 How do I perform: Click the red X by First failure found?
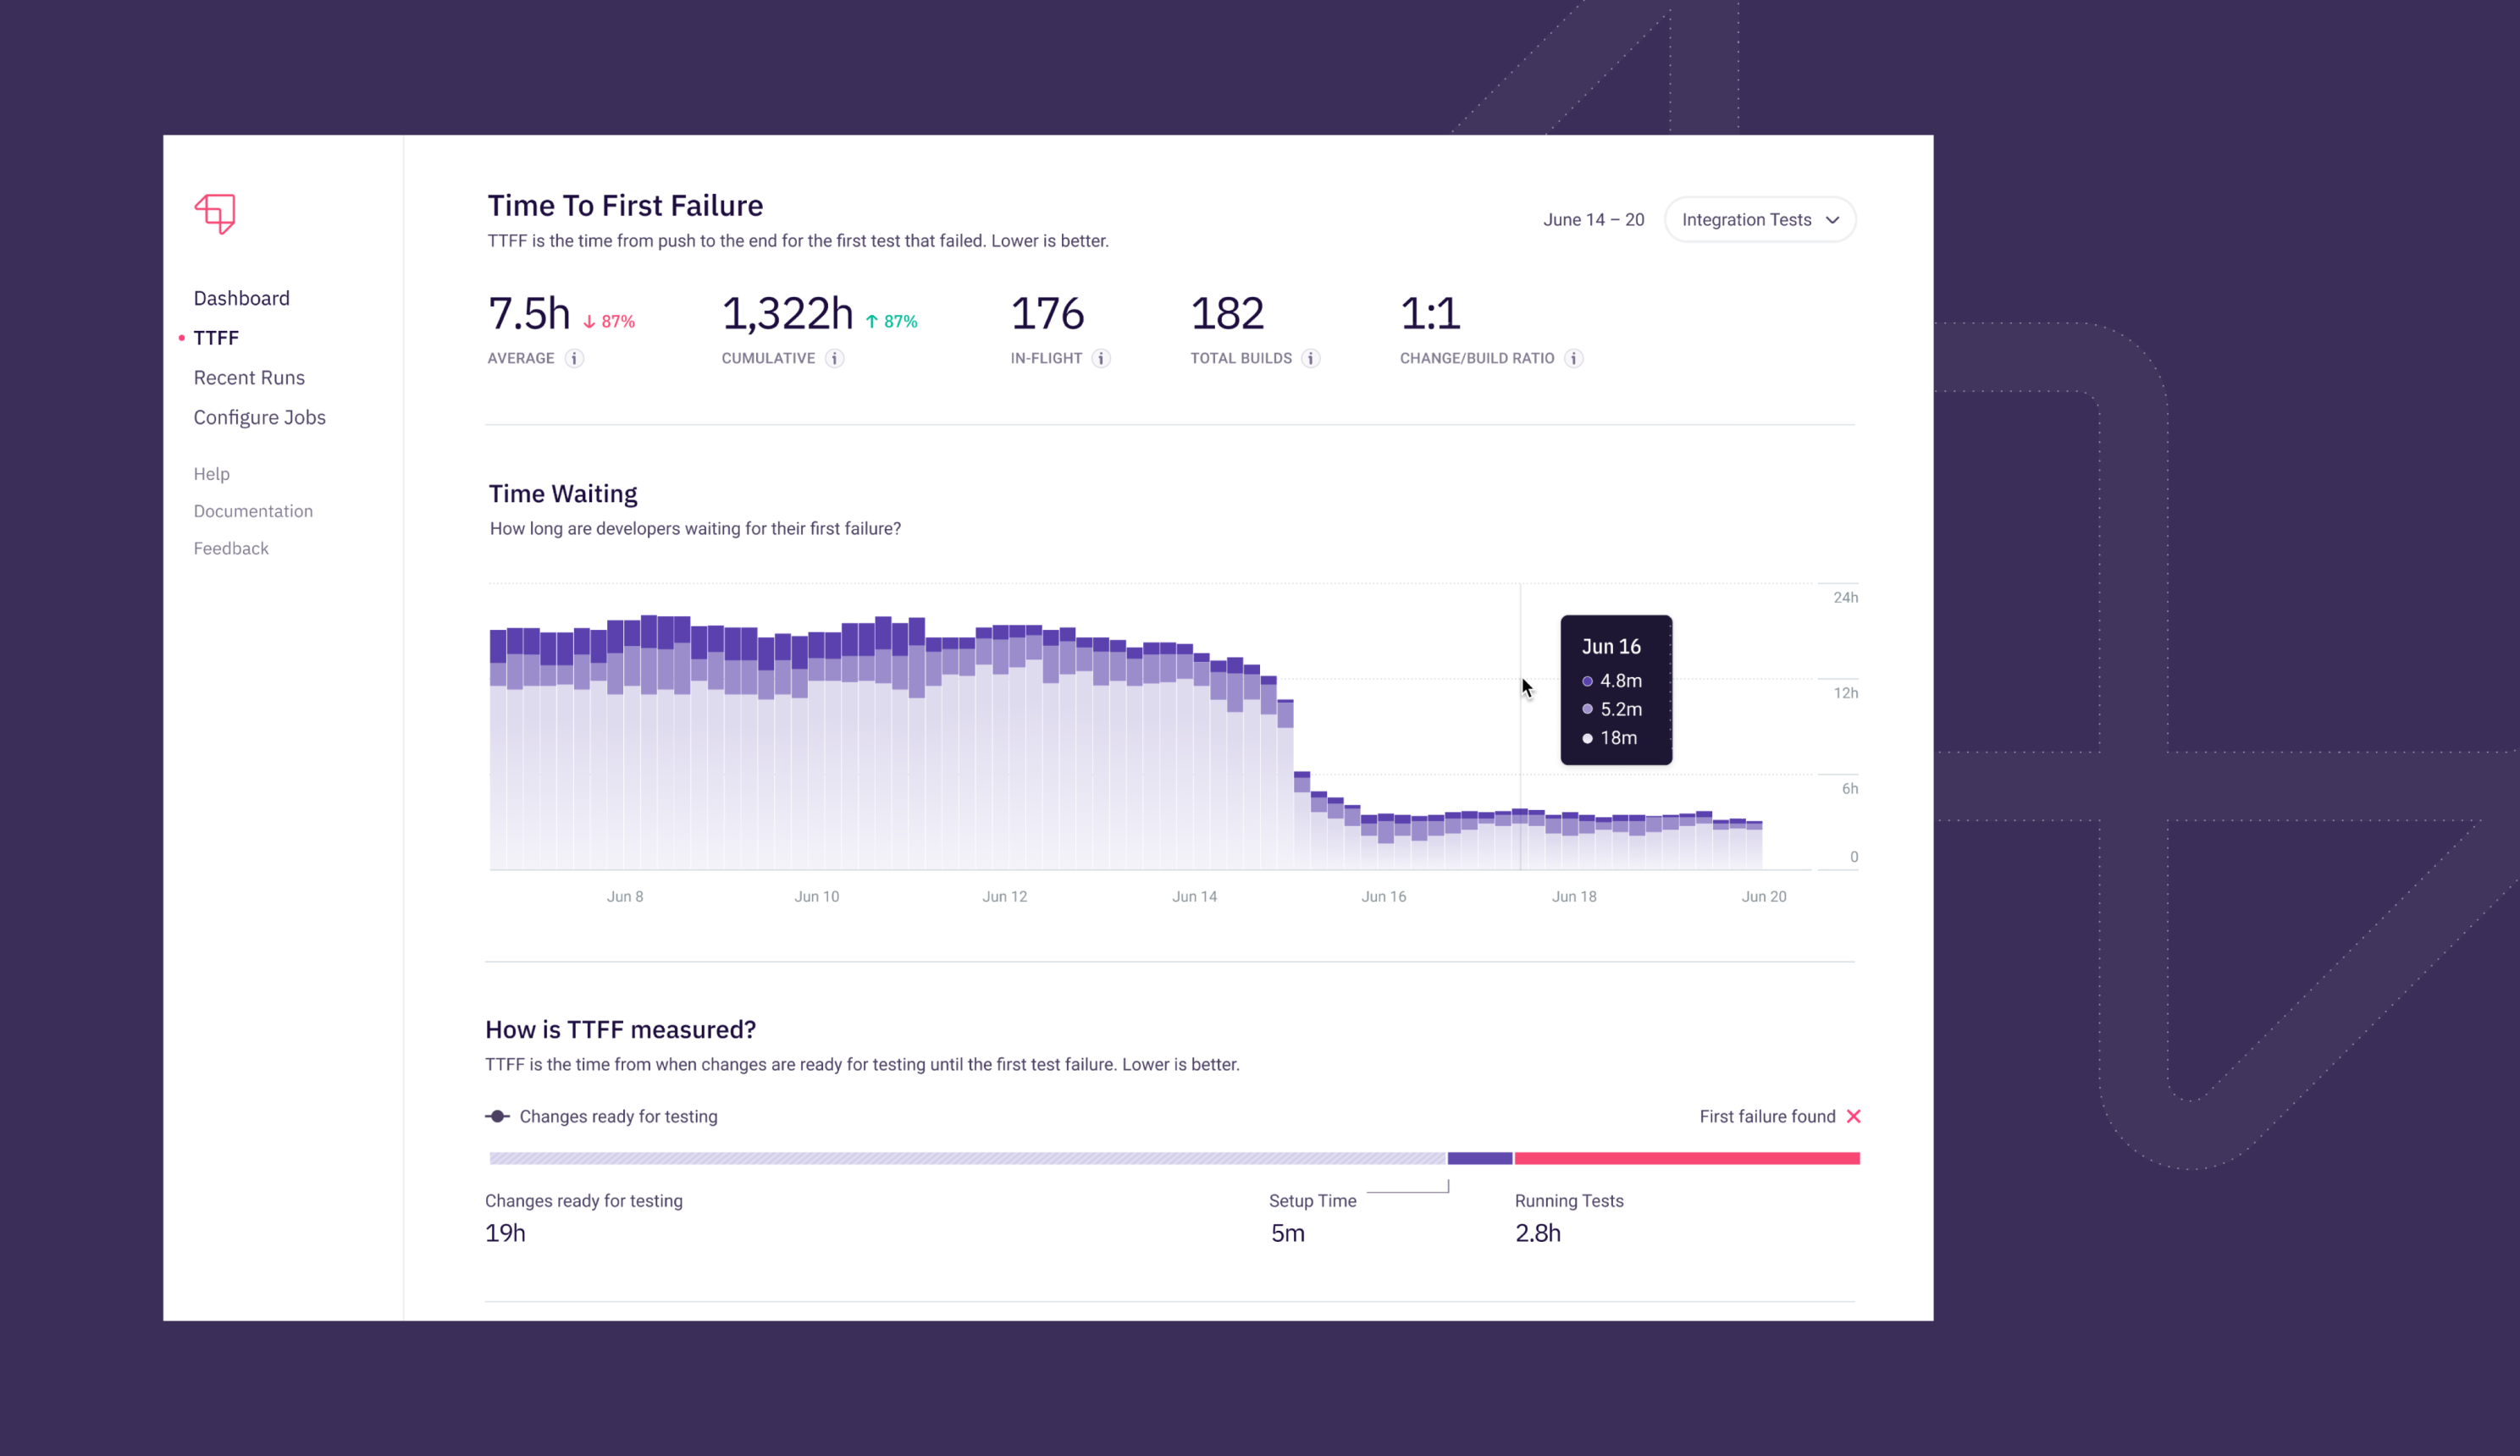[x=1854, y=1116]
